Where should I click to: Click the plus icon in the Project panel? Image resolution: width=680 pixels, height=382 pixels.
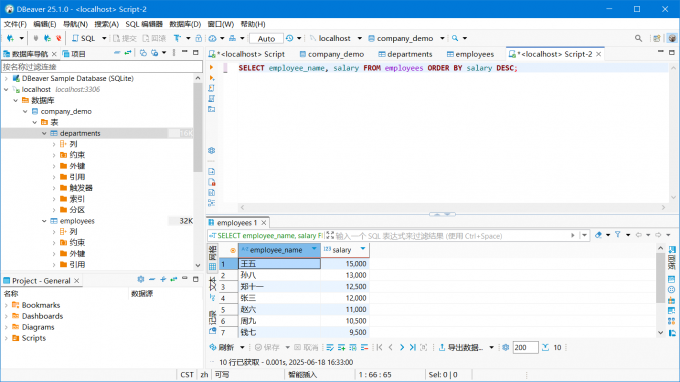163,280
